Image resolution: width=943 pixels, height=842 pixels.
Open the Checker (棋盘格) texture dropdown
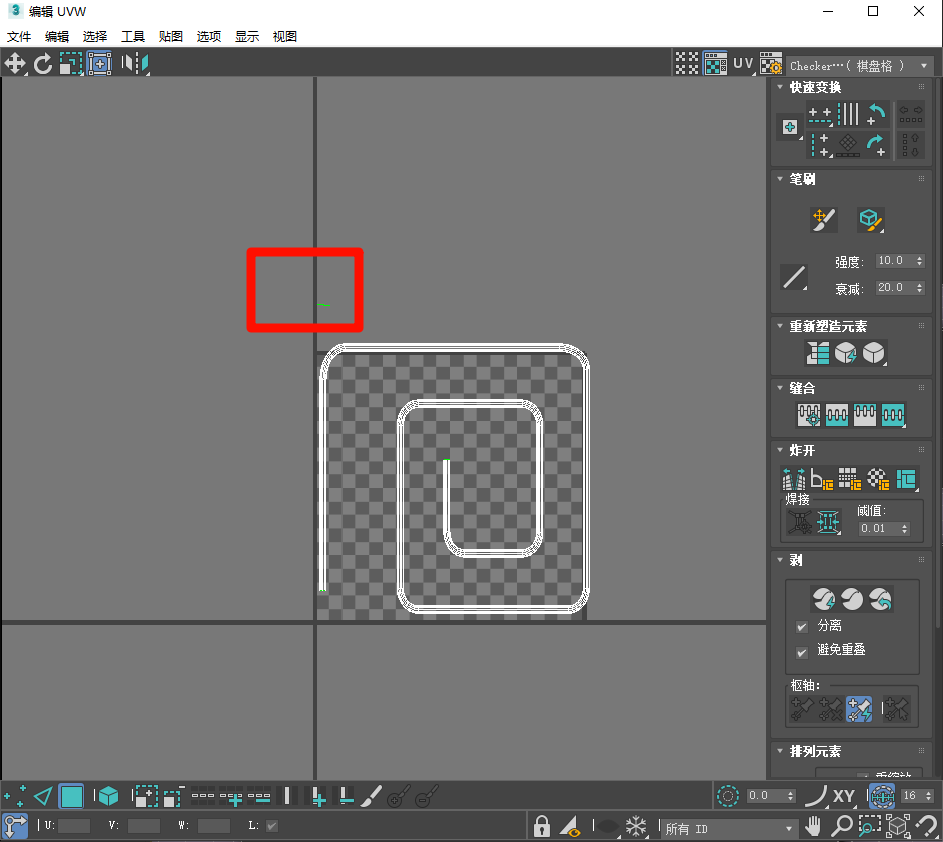click(x=860, y=66)
